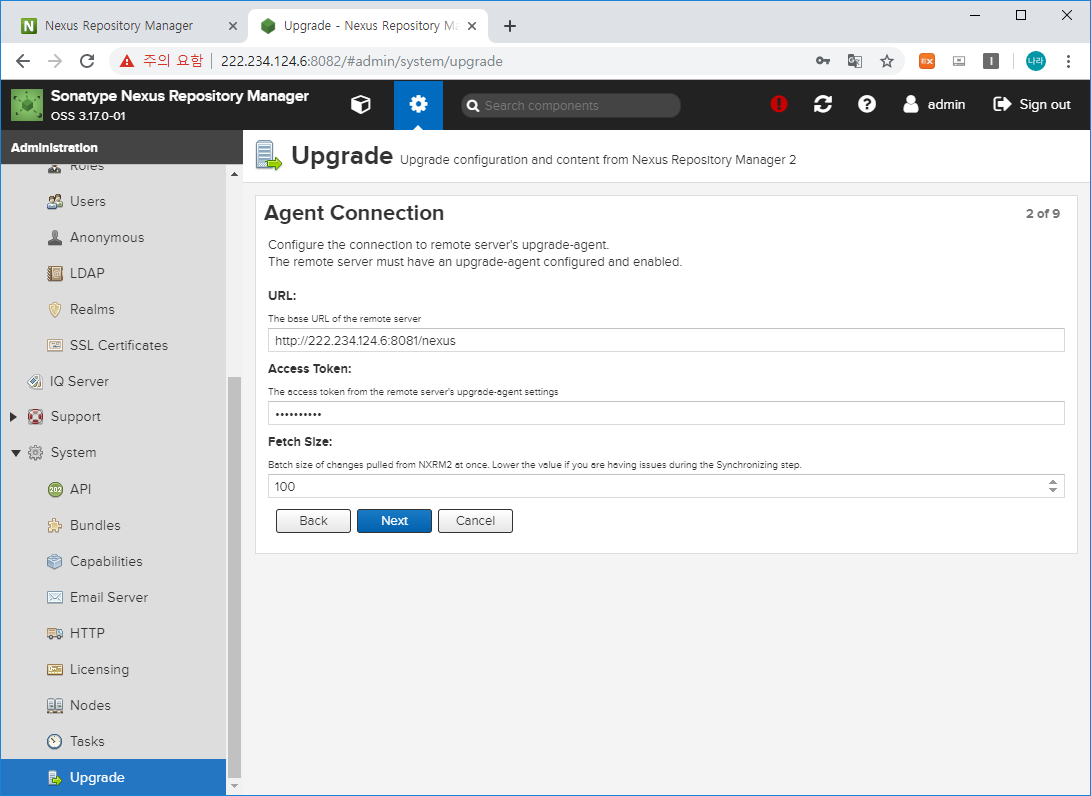The width and height of the screenshot is (1091, 796).
Task: Click the Email Server envelope icon
Action: coord(55,597)
